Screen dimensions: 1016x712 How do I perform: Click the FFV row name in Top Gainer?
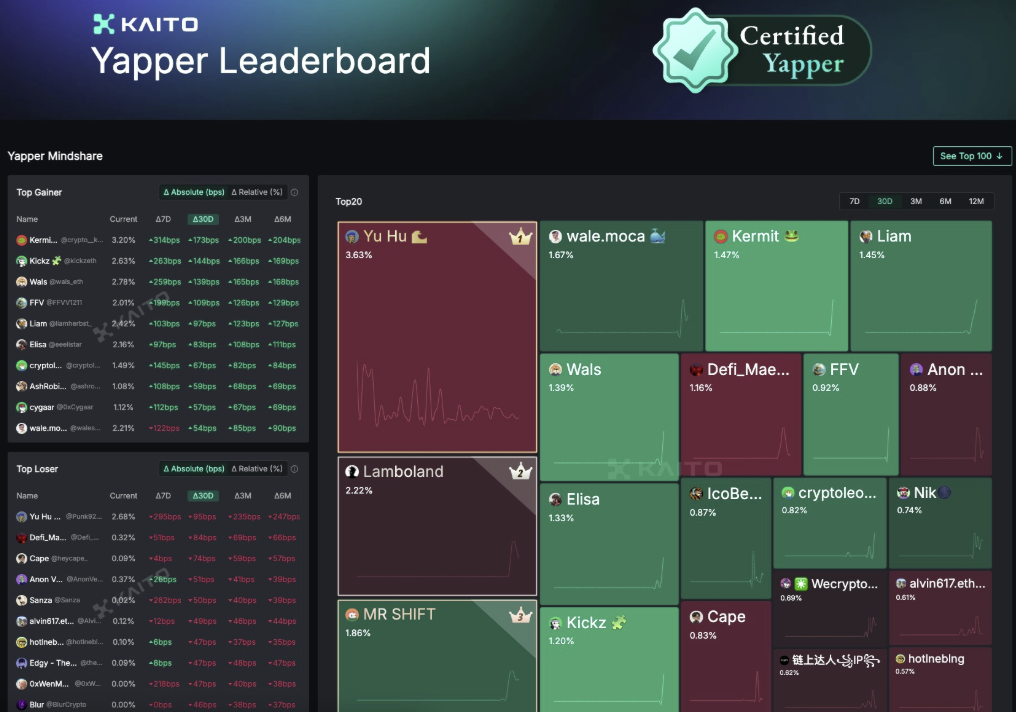(x=37, y=303)
